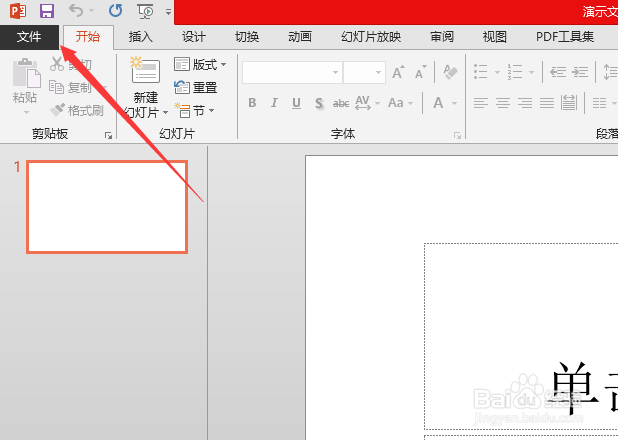Click the Save icon in quick access toolbar
This screenshot has height=440, width=618.
coord(47,11)
